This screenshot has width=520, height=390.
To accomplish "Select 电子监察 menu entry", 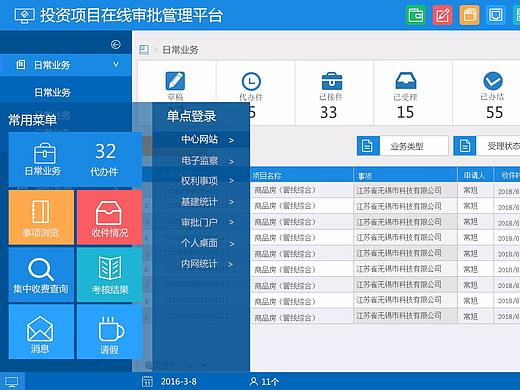I will (199, 161).
